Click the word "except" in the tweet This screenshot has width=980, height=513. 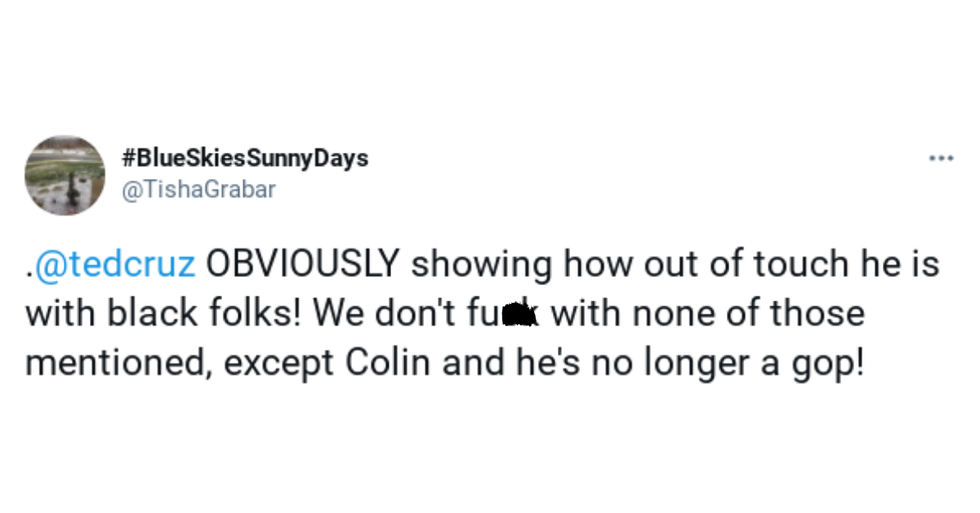[x=280, y=363]
